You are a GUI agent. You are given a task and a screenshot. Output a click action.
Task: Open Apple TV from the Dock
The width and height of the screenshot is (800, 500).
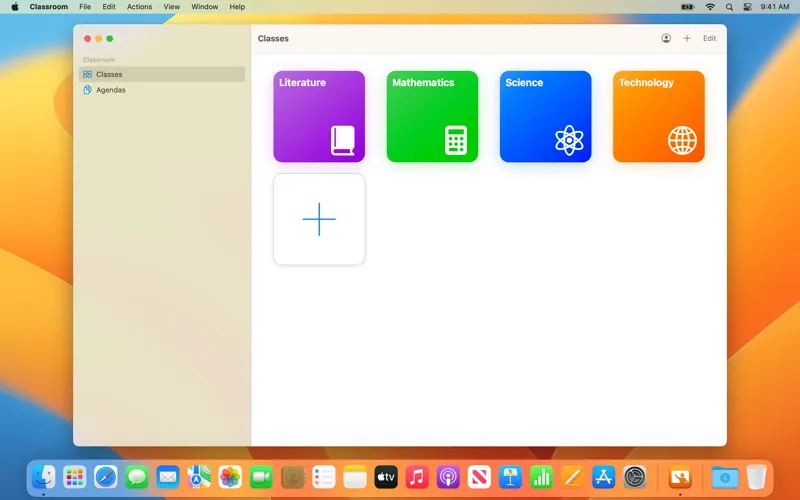click(386, 478)
